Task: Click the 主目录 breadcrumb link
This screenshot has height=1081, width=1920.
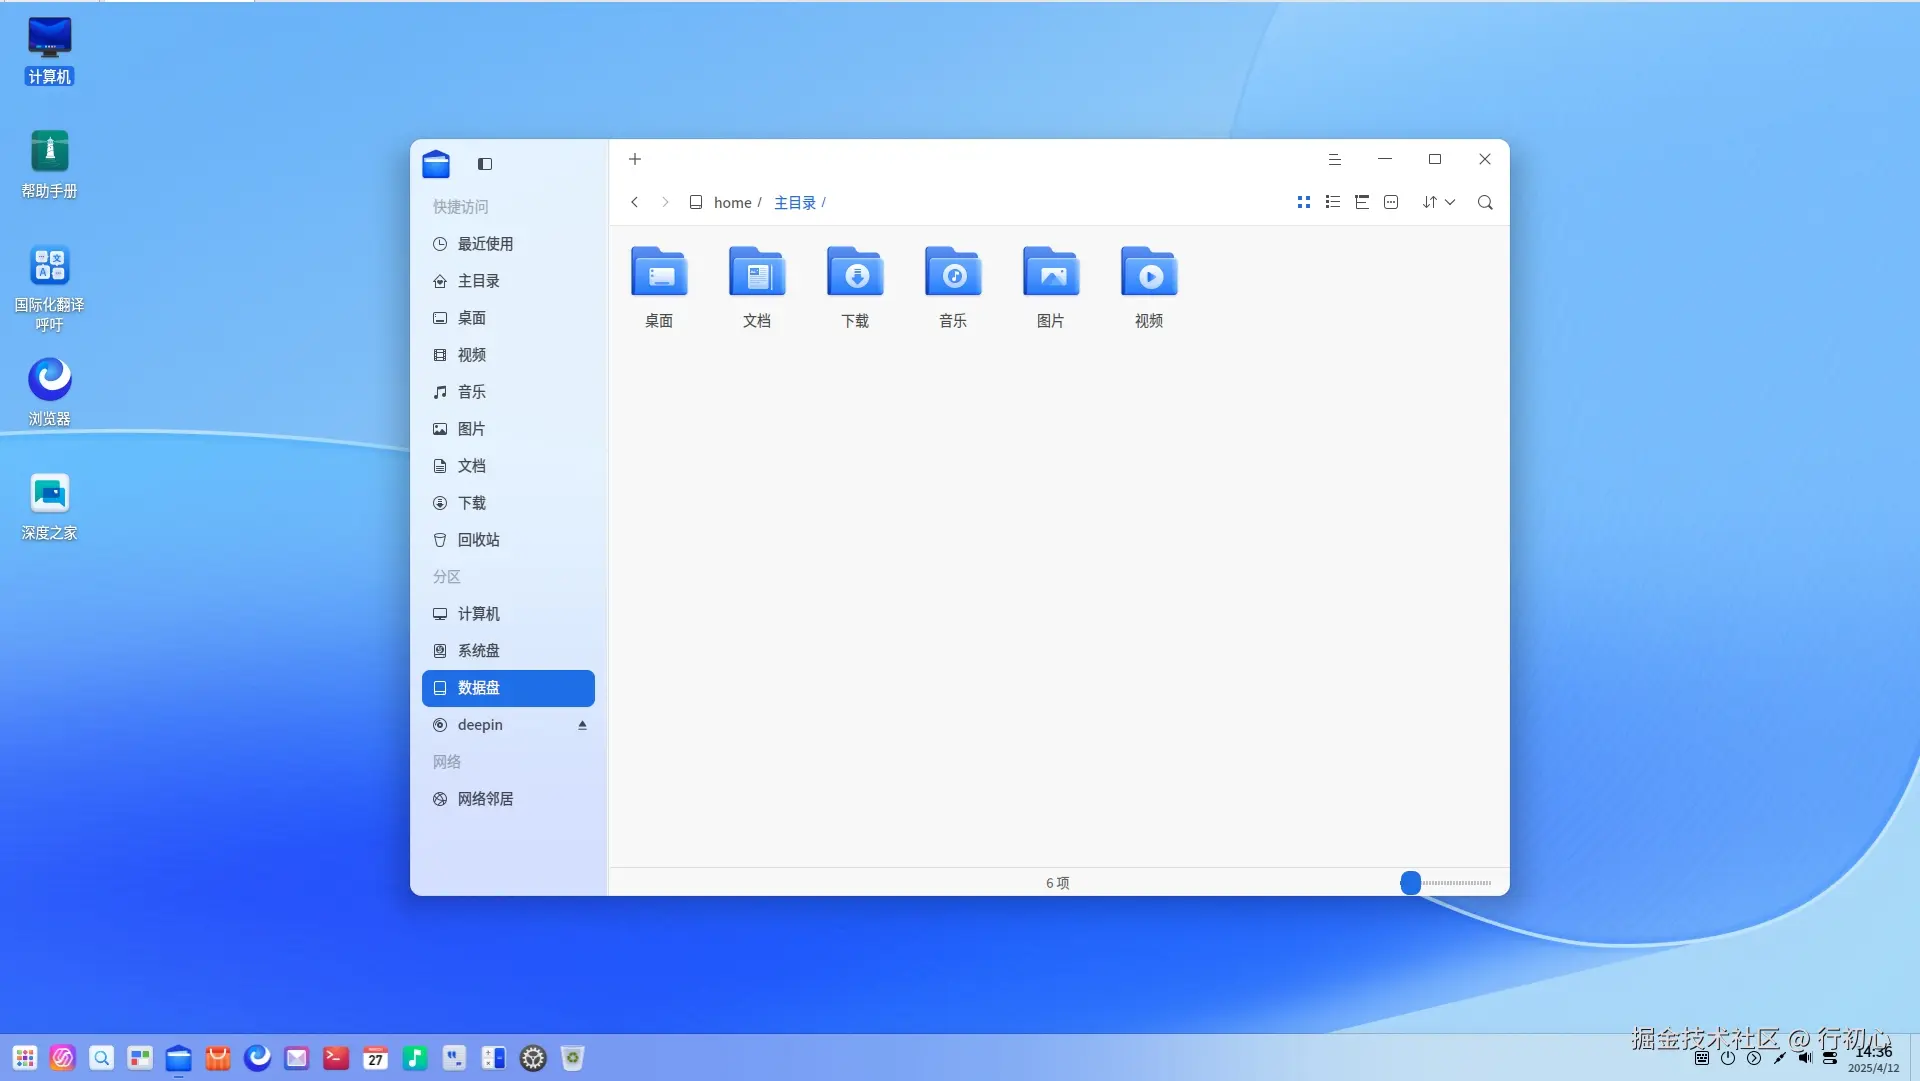Action: 795,203
